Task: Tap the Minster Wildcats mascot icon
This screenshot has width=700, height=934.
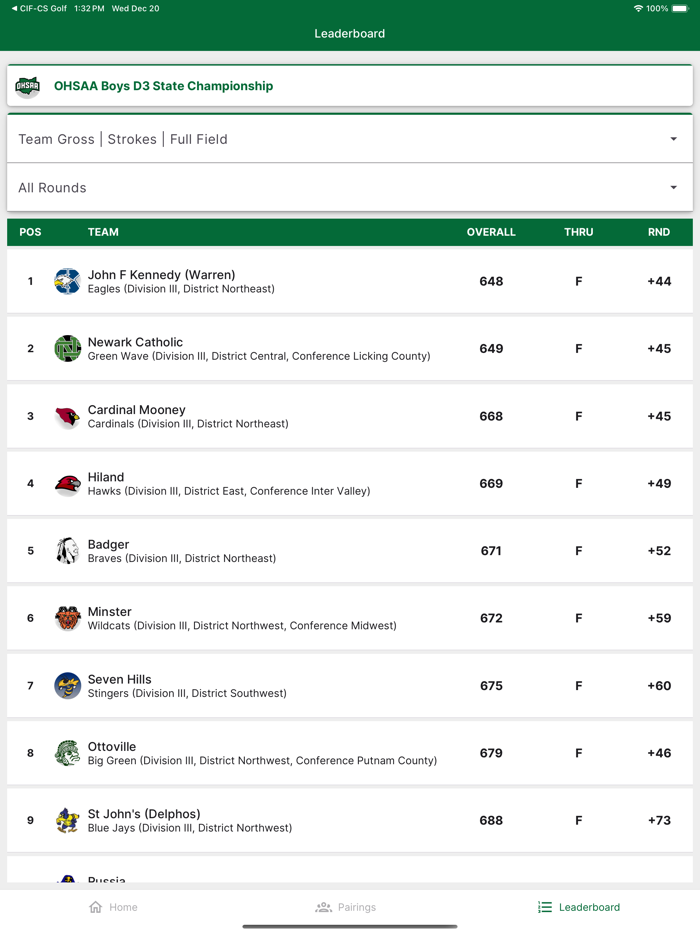Action: [67, 618]
